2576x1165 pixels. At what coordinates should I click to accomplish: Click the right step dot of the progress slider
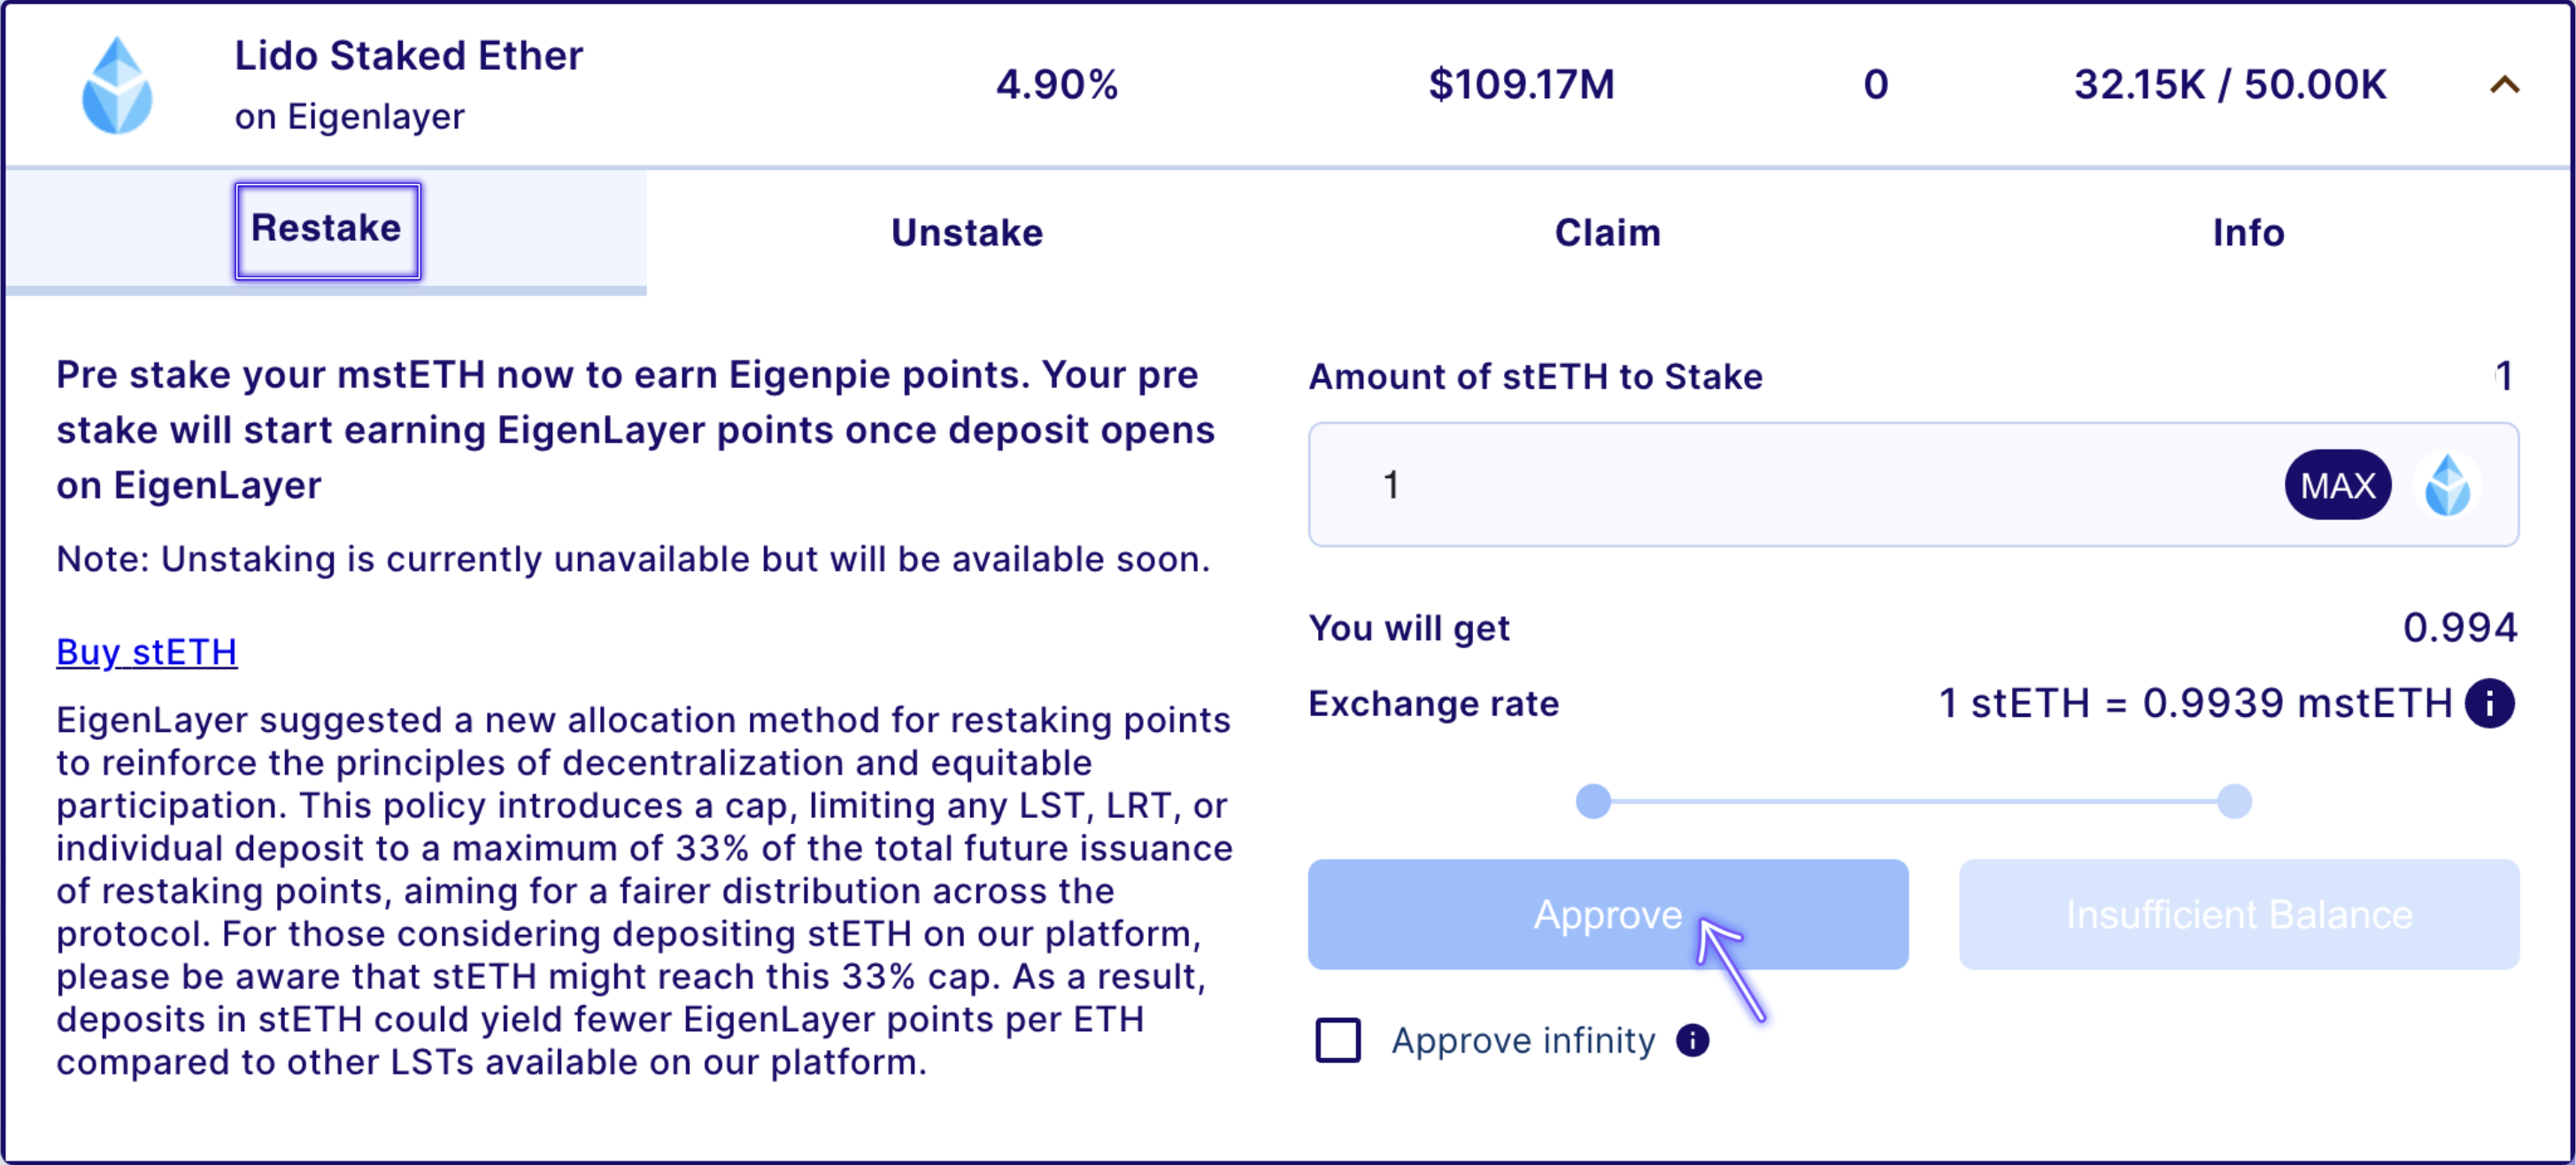click(x=2234, y=801)
